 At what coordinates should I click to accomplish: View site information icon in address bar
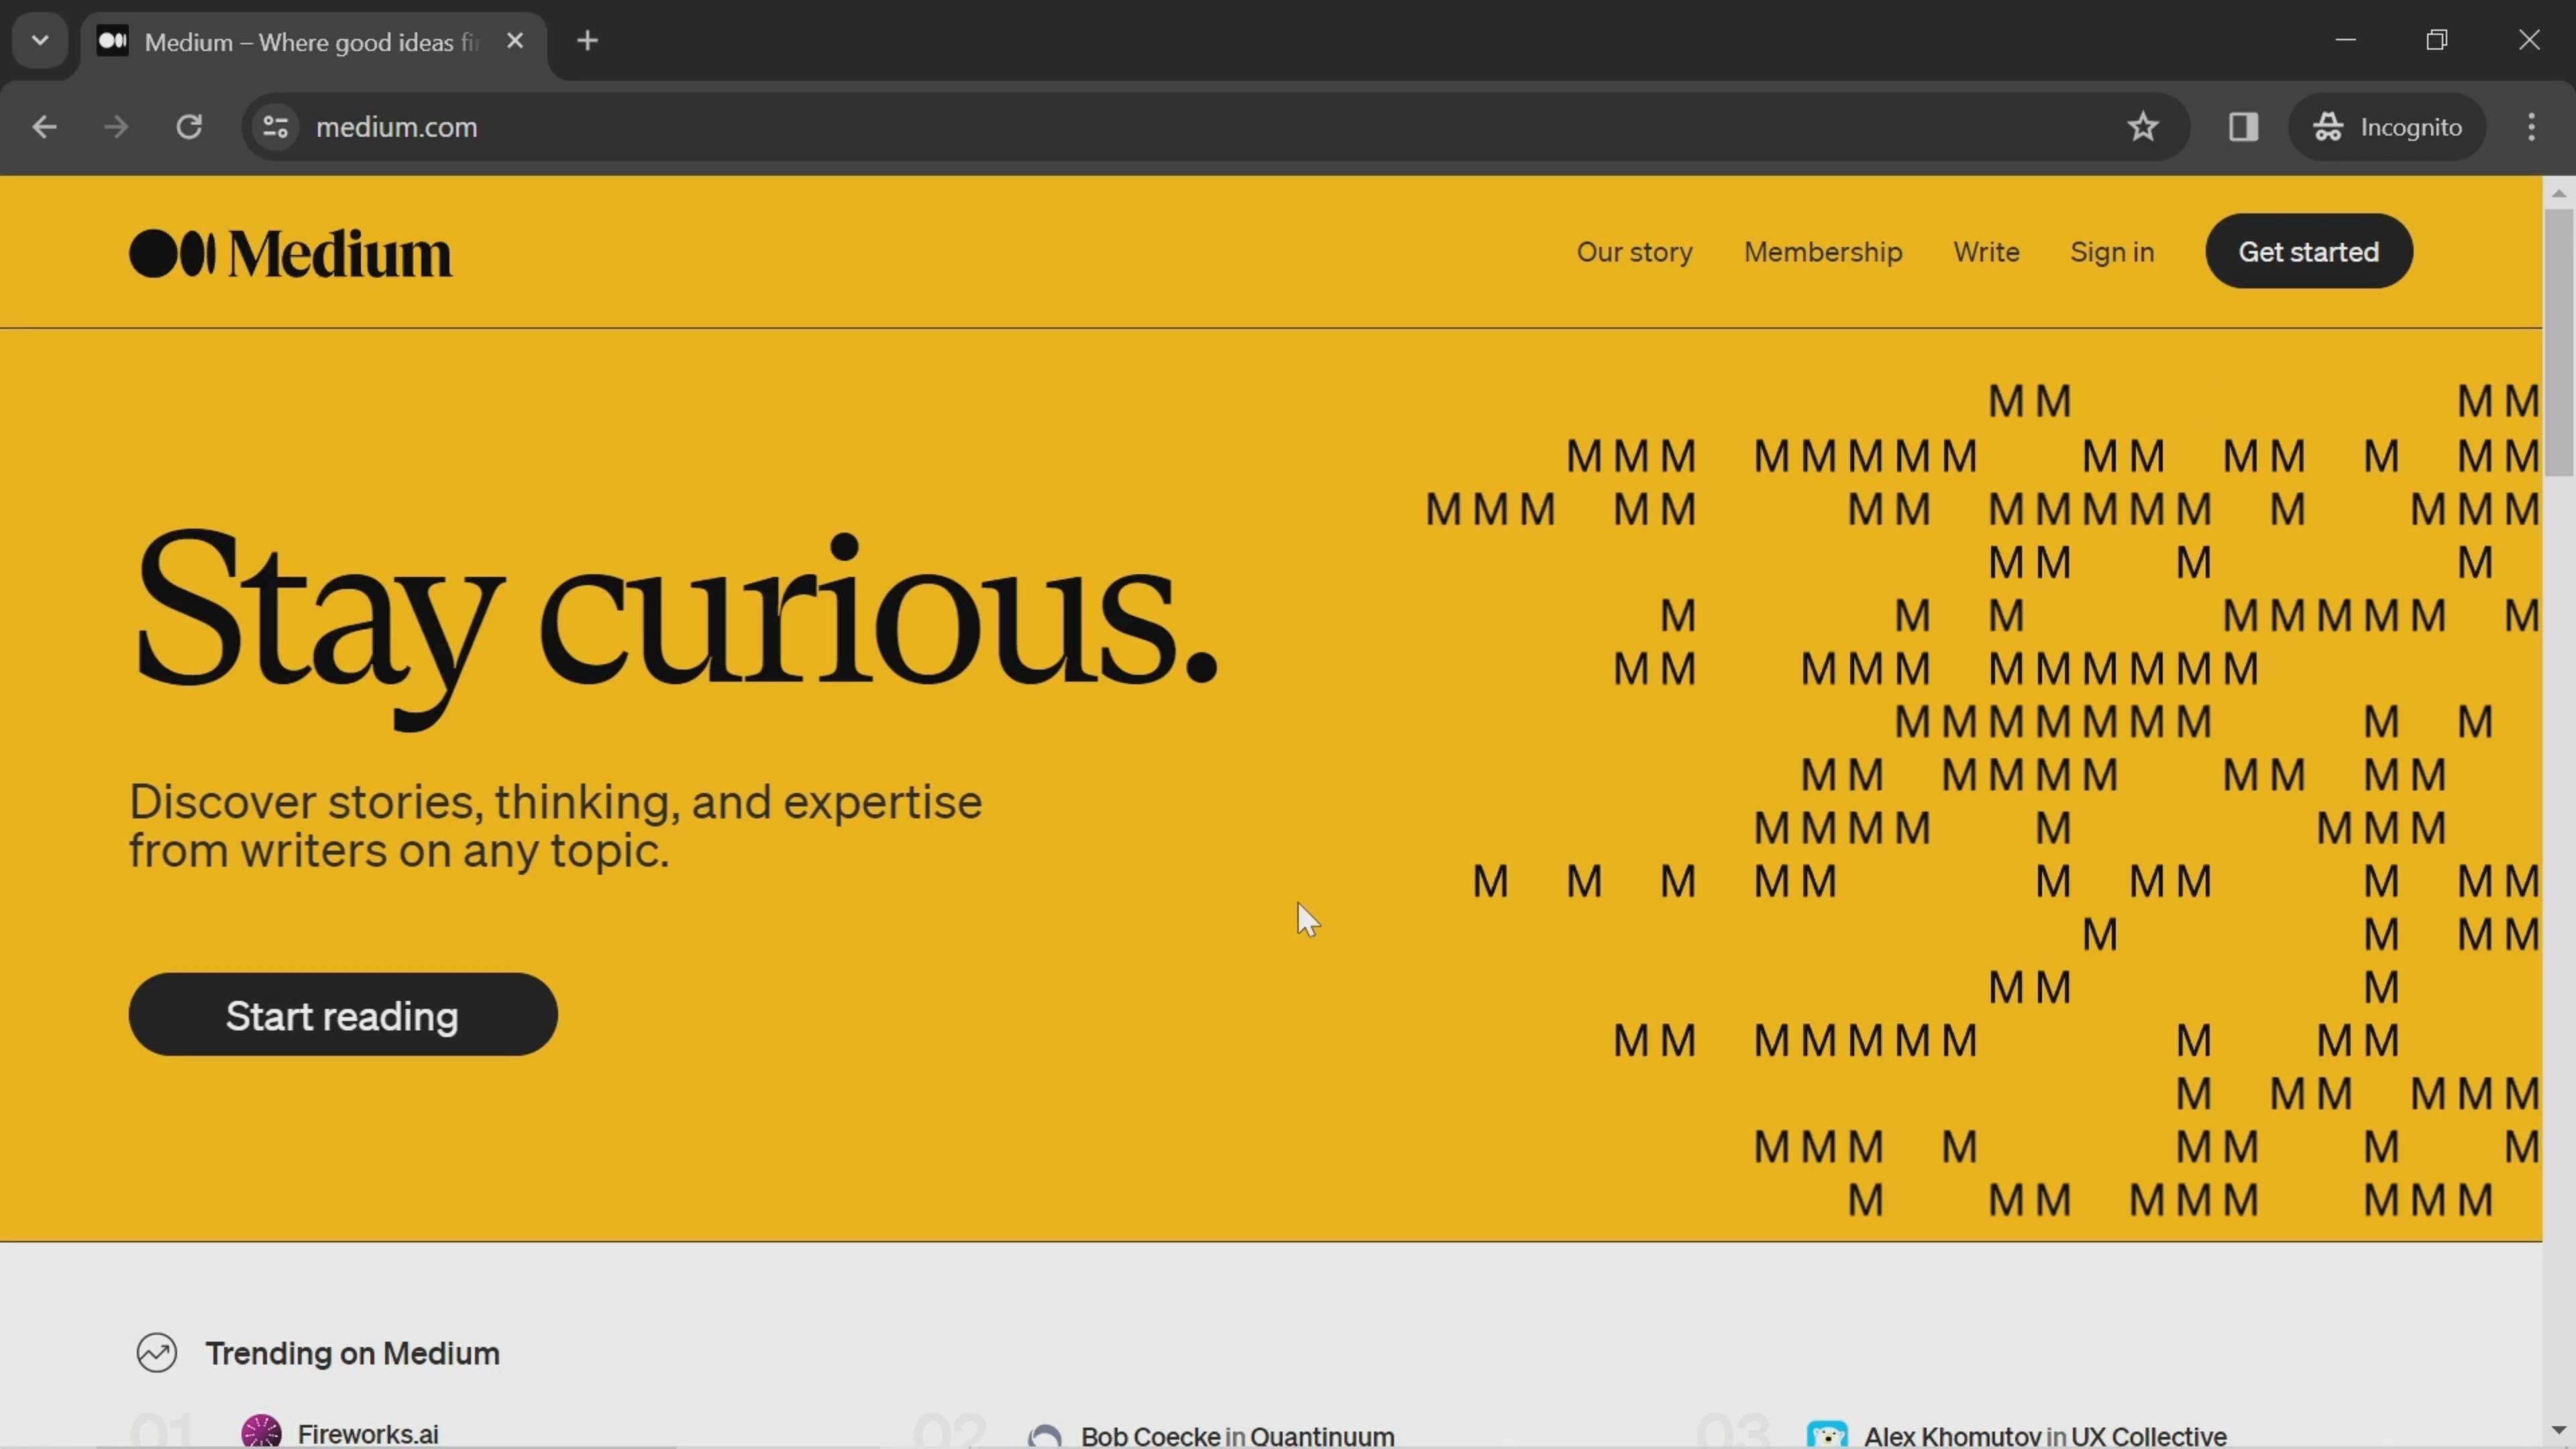pos(275,127)
